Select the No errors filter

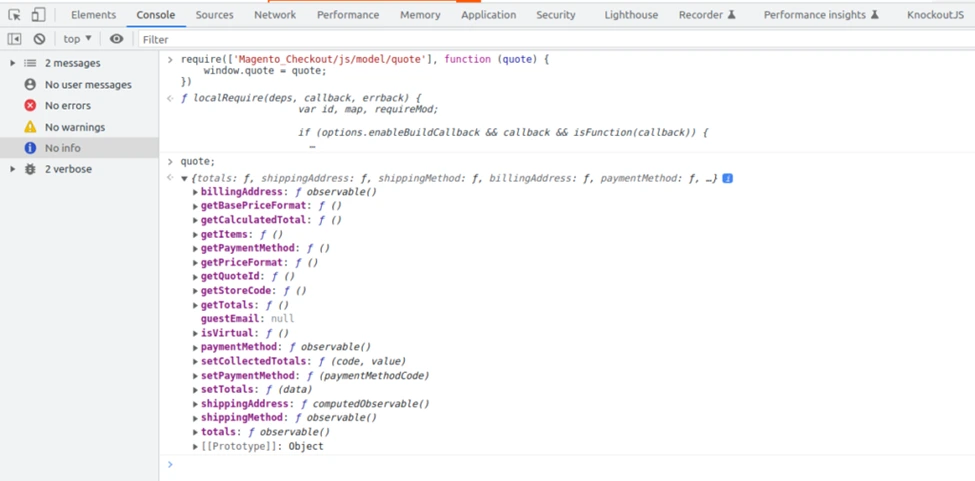[x=67, y=105]
